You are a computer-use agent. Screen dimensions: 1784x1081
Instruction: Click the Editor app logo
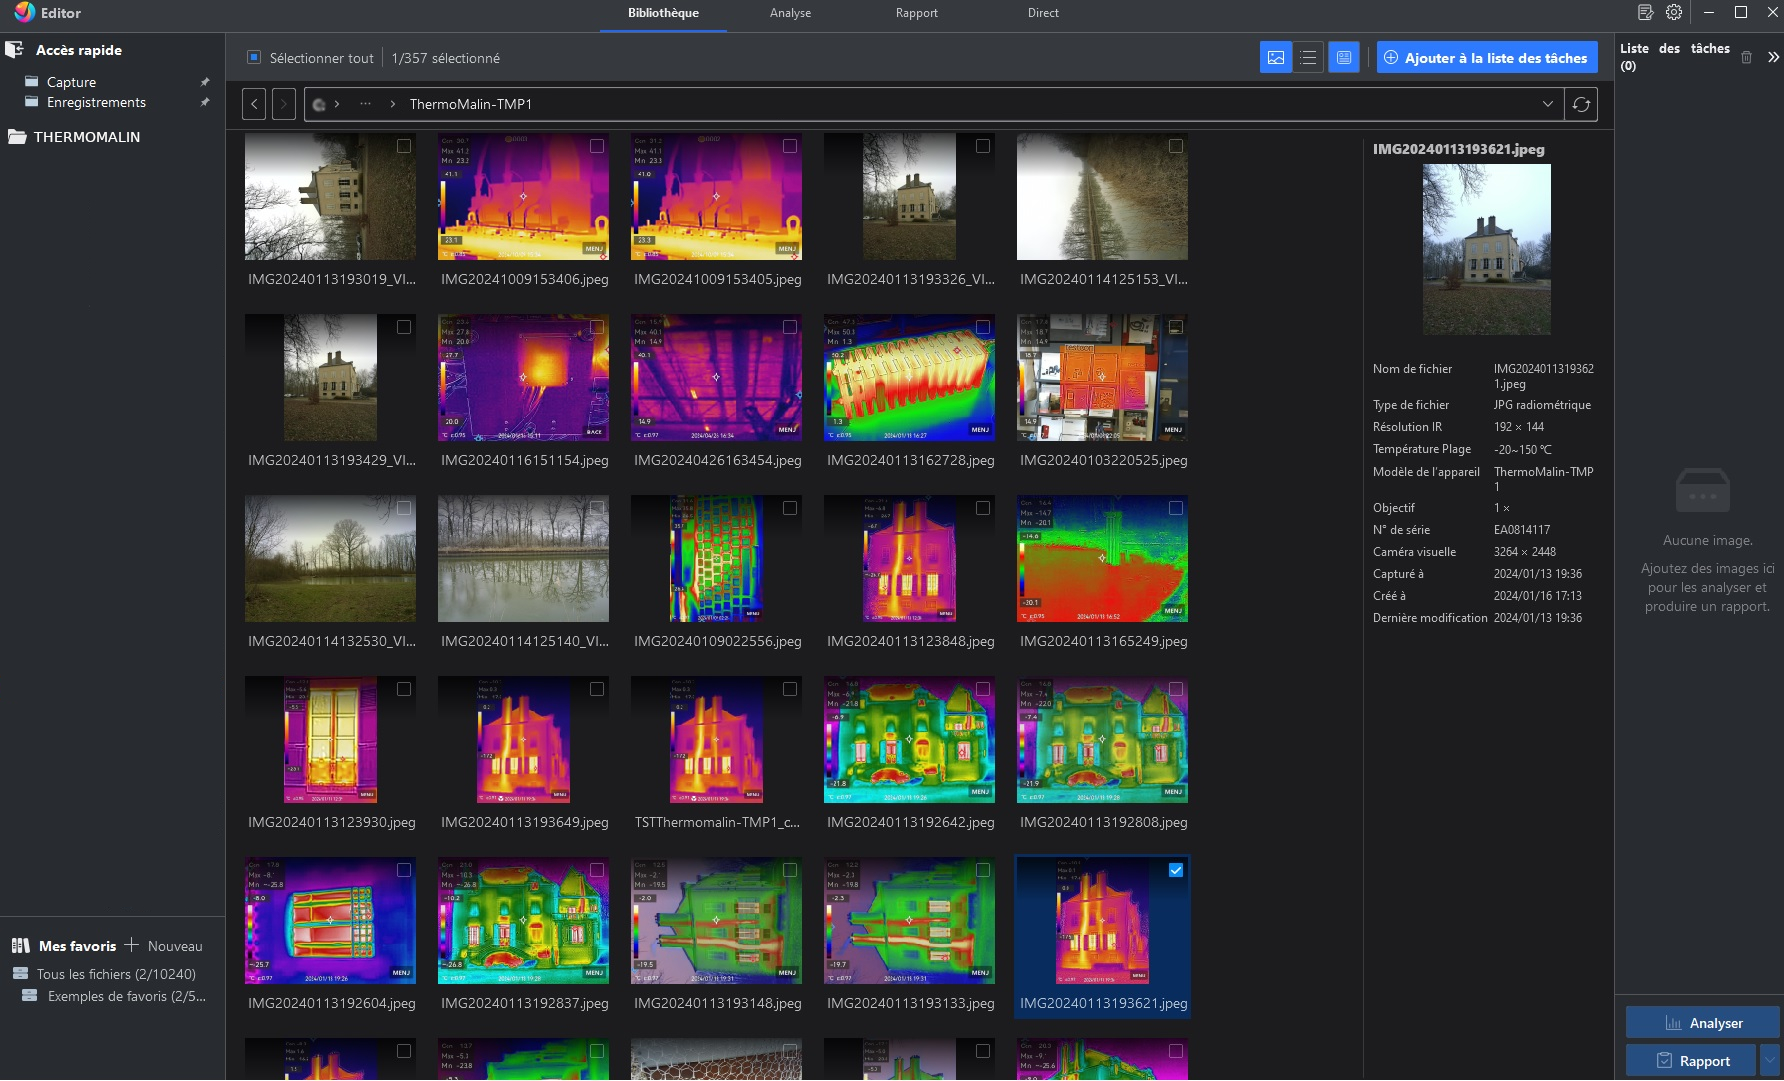[x=24, y=13]
